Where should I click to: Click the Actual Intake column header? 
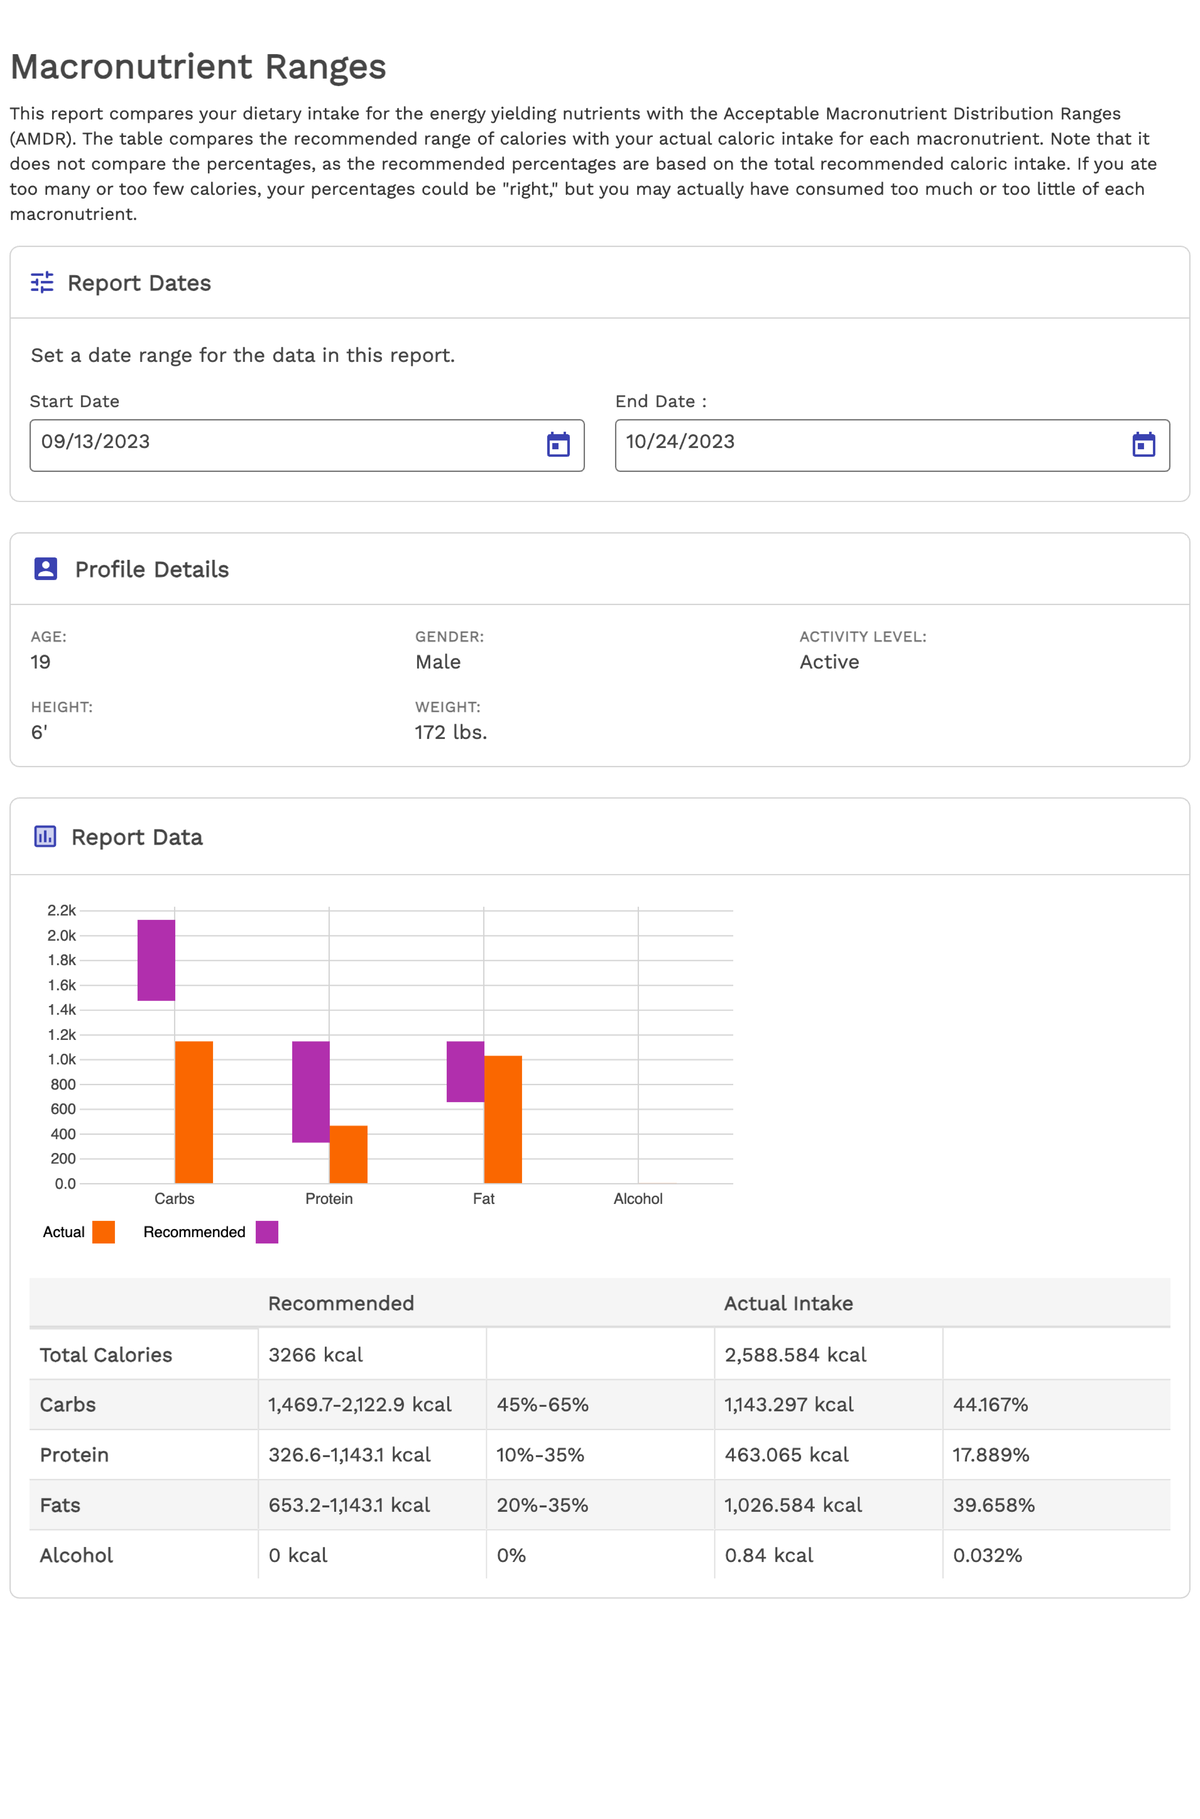click(788, 1303)
